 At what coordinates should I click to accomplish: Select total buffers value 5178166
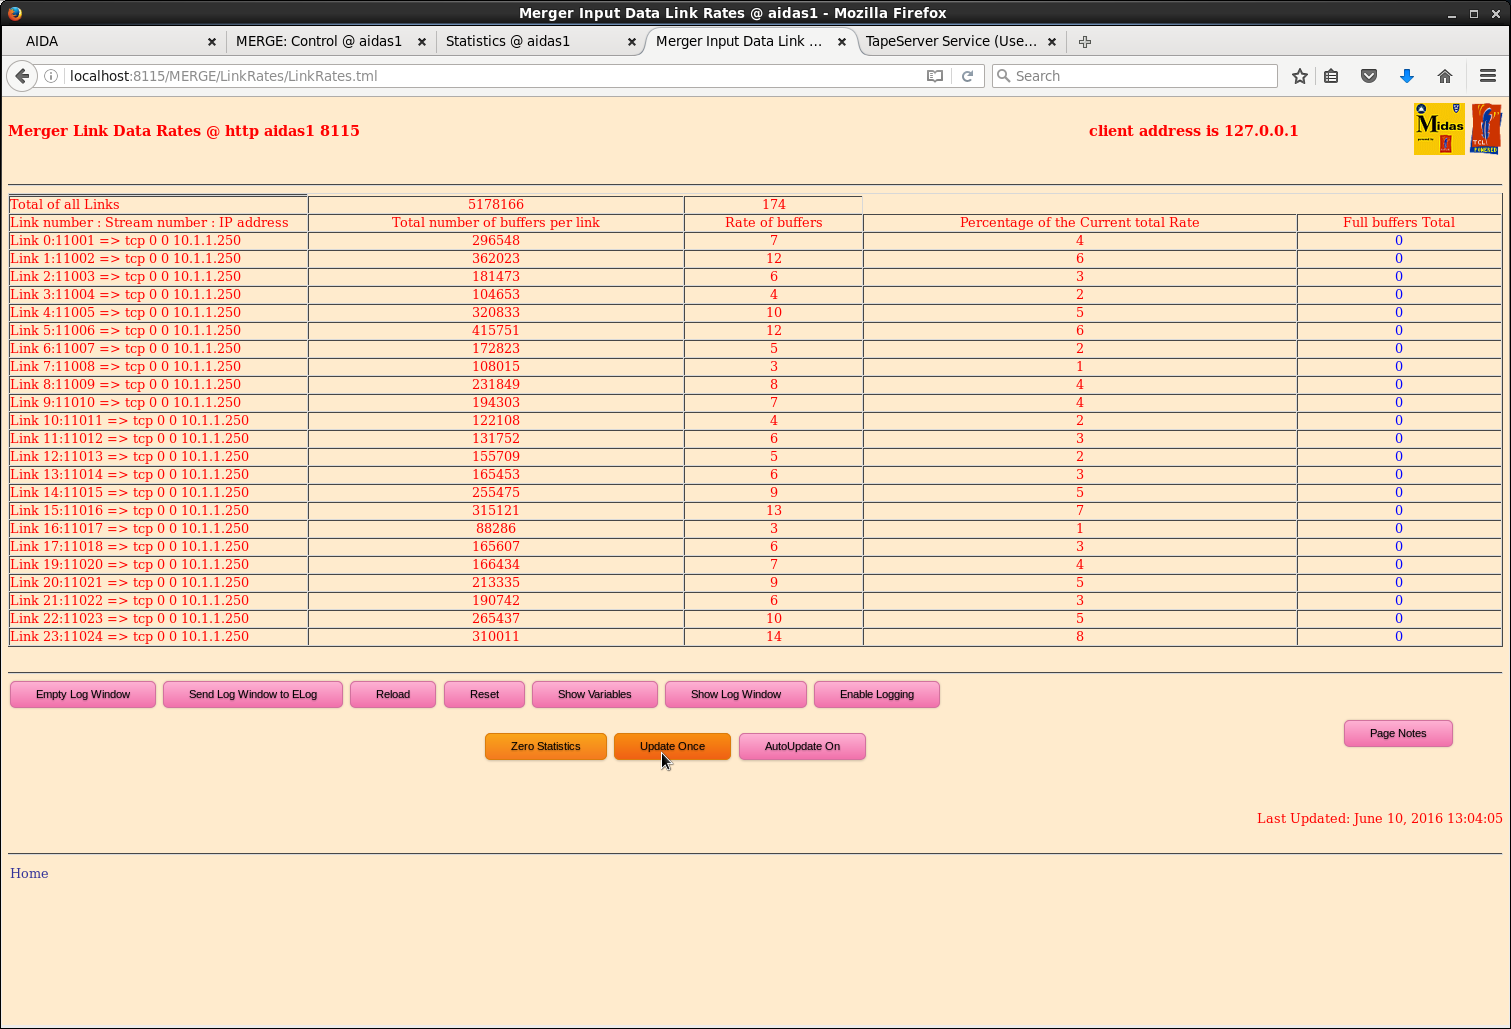point(496,204)
